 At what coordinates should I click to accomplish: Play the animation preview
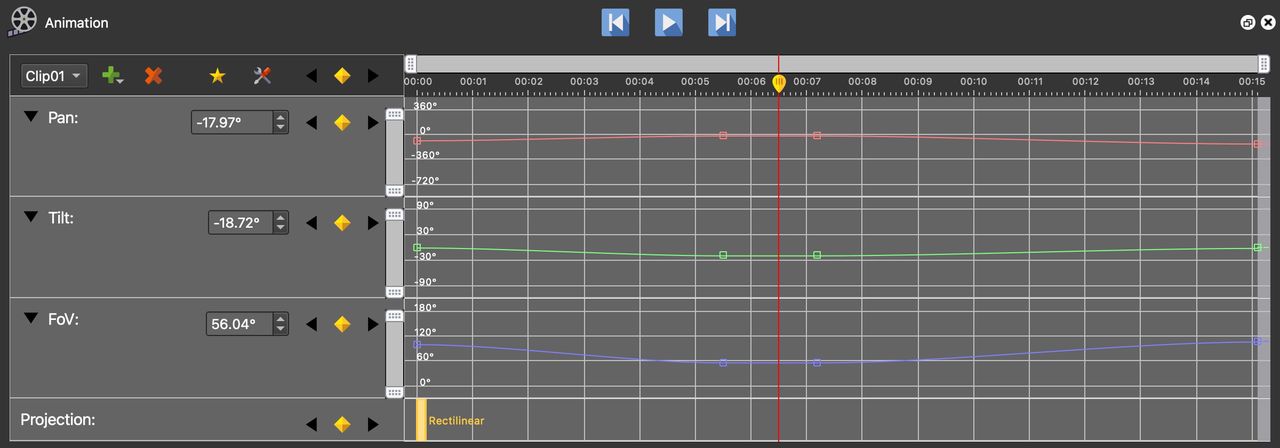pyautogui.click(x=669, y=22)
